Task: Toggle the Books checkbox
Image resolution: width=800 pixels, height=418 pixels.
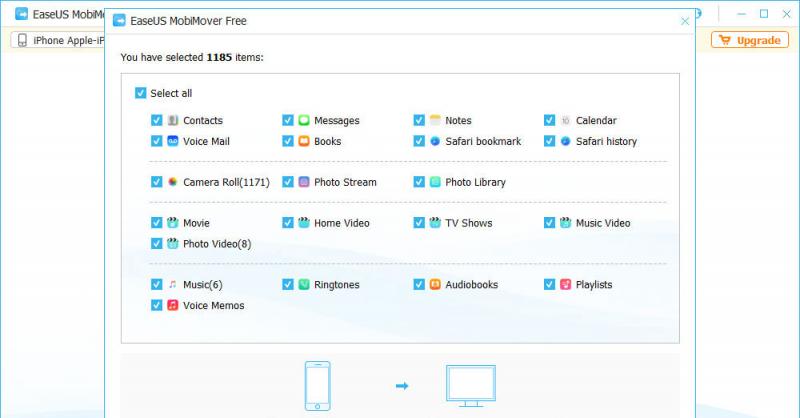Action: click(x=288, y=141)
